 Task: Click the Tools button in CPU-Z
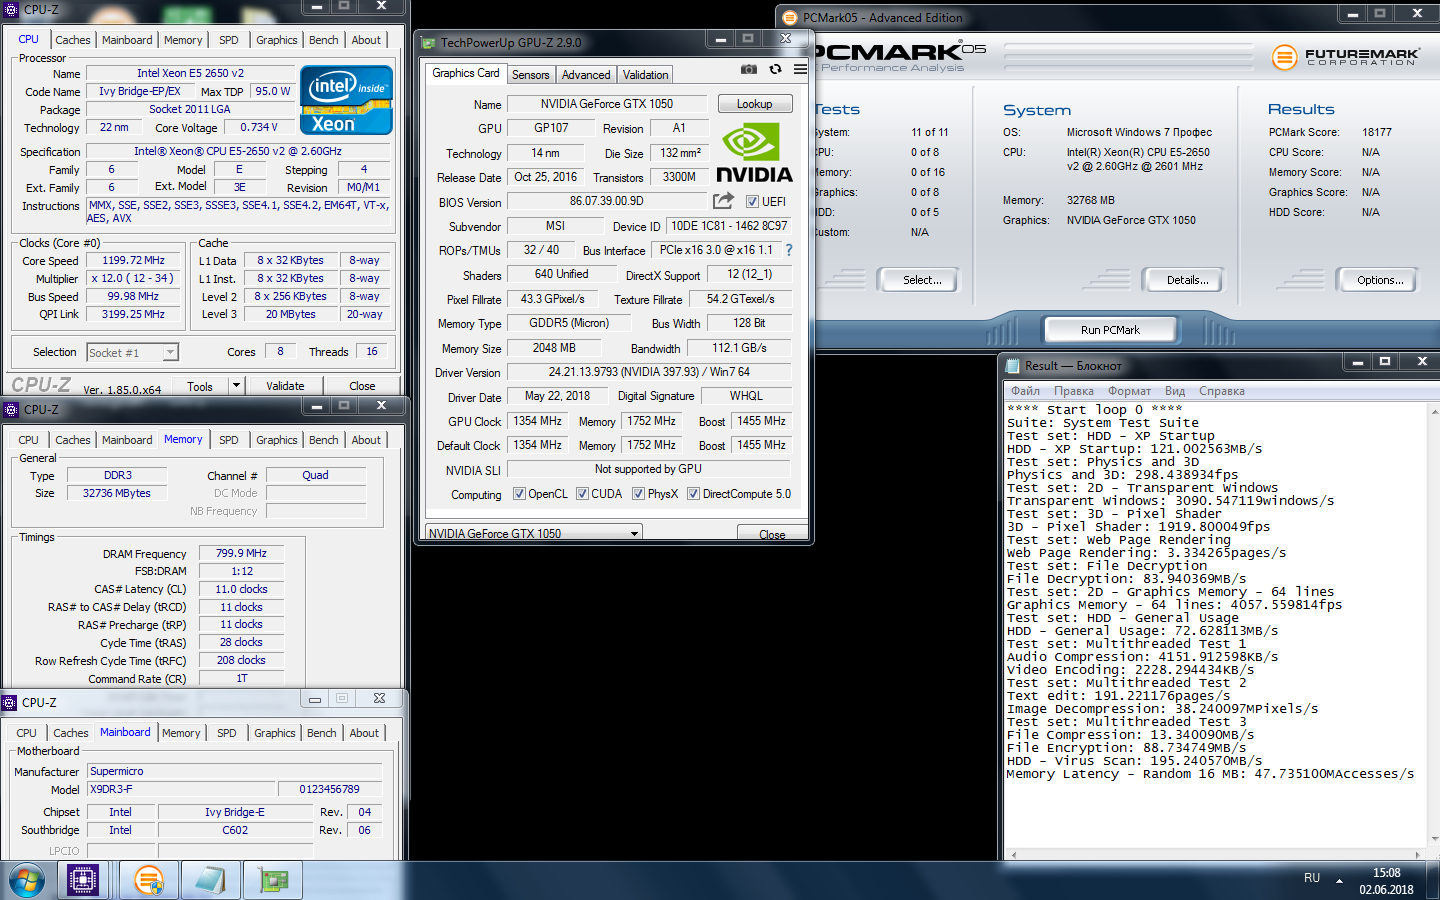(200, 386)
